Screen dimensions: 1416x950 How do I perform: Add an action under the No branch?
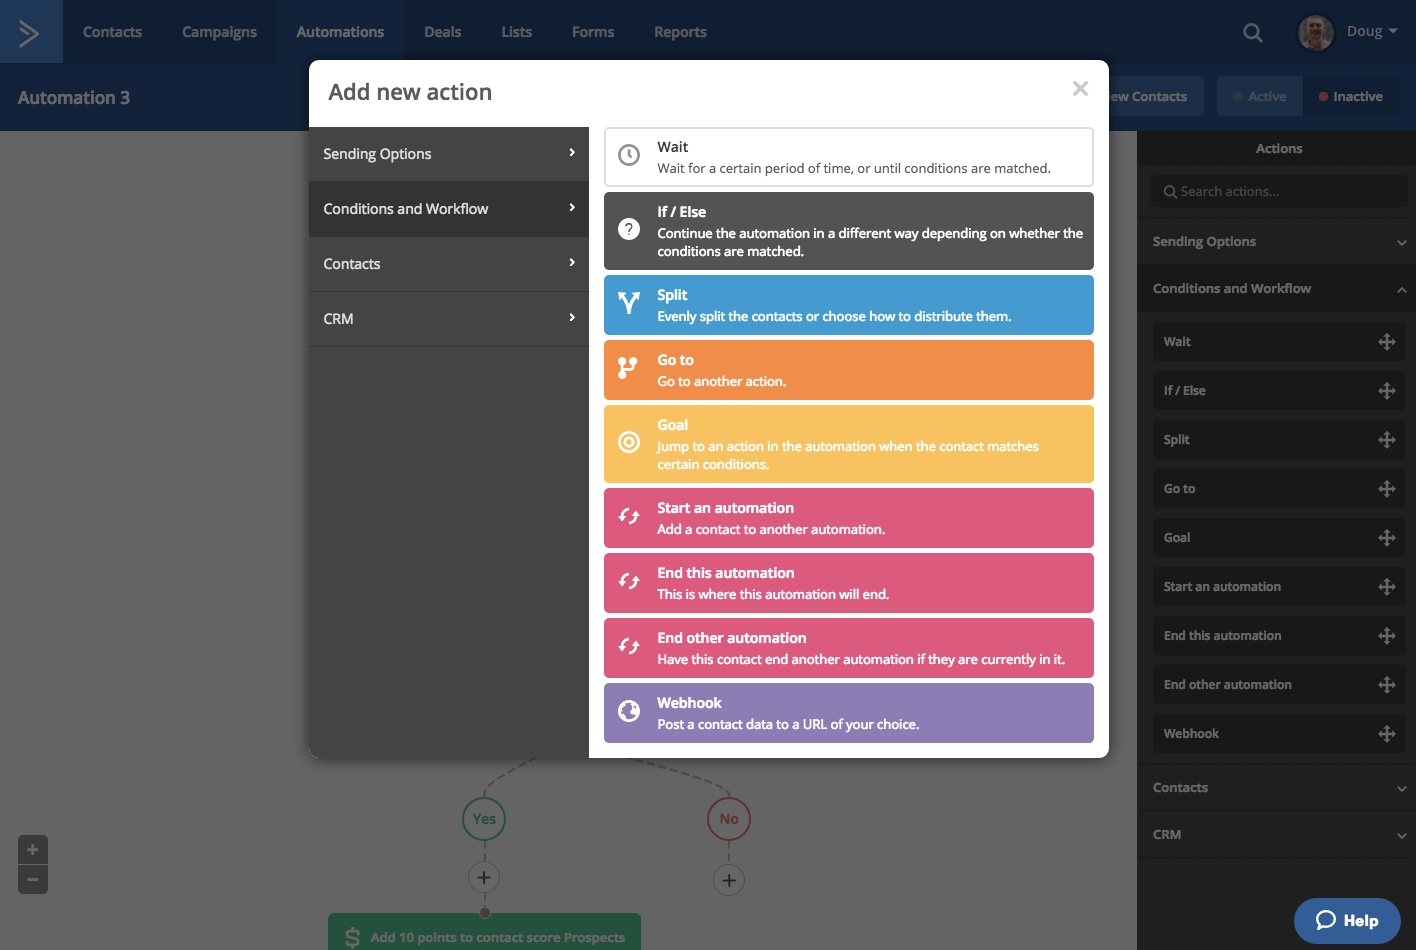click(729, 881)
